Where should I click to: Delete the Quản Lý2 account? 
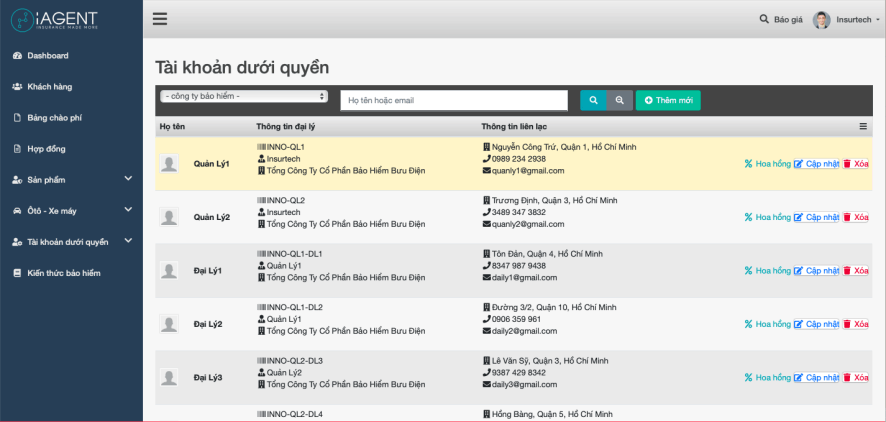pyautogui.click(x=855, y=217)
